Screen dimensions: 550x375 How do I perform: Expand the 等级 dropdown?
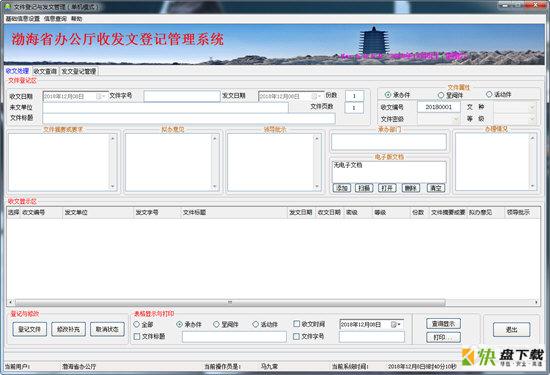click(x=532, y=119)
